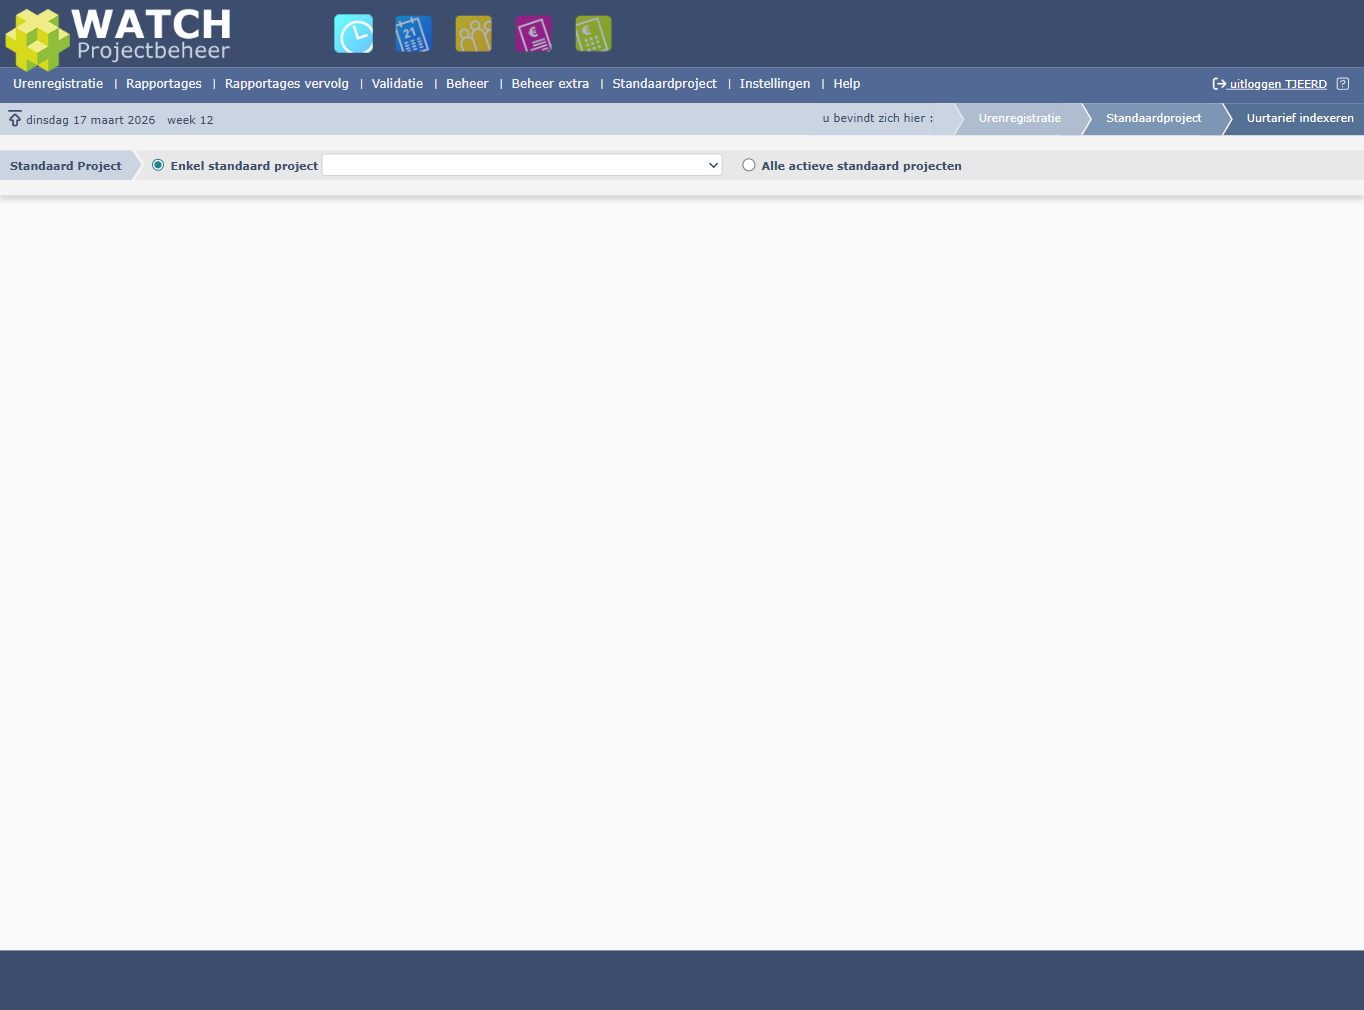Click the Uurtarief indexeren breadcrumb

1299,118
